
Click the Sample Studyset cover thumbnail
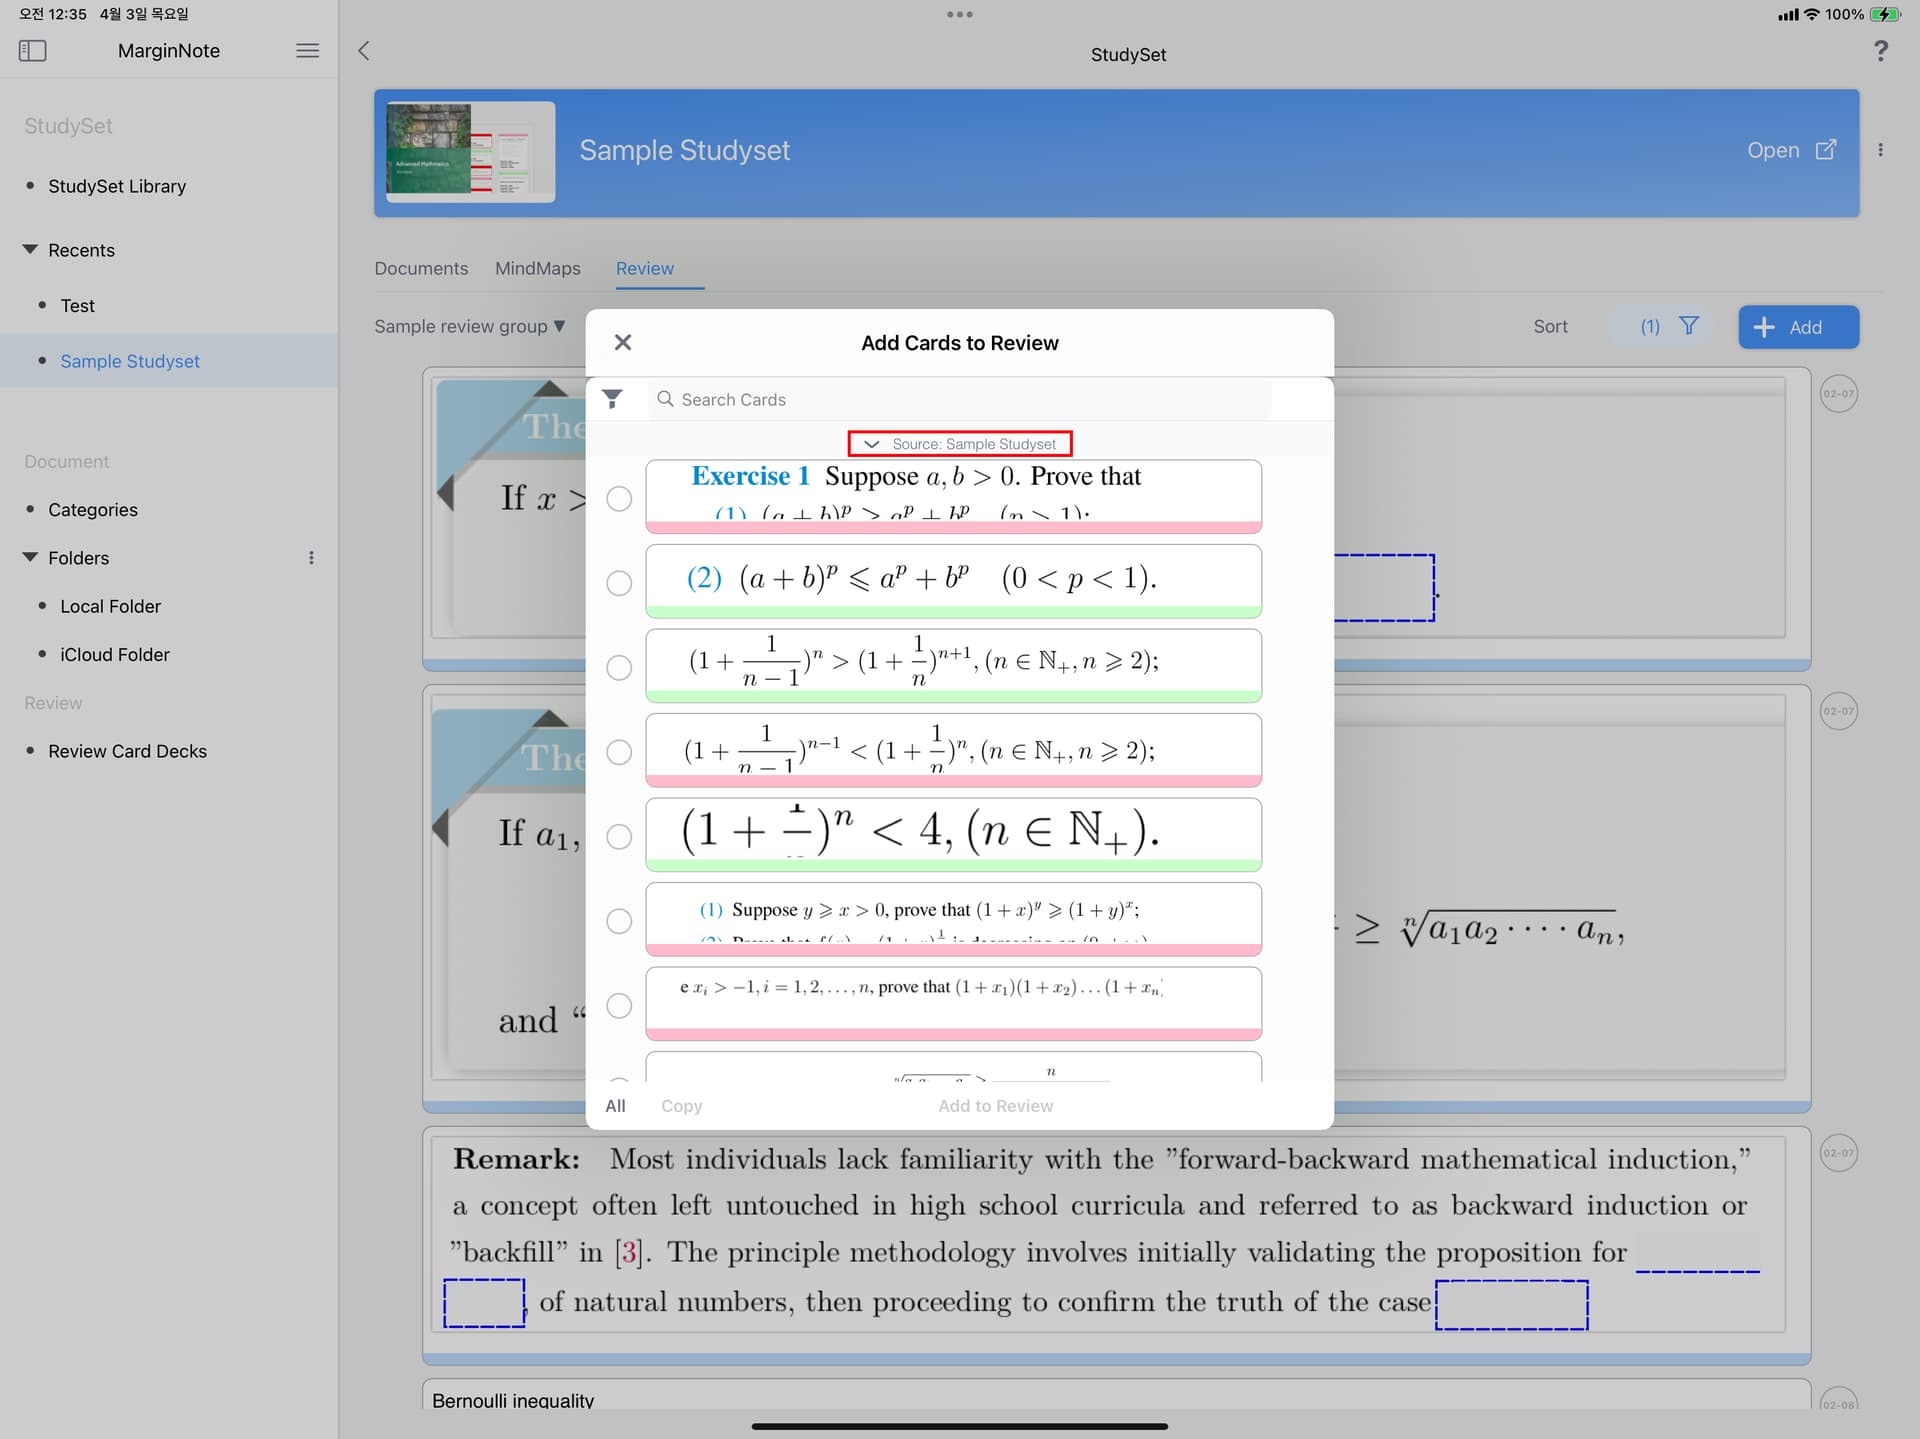pos(470,151)
